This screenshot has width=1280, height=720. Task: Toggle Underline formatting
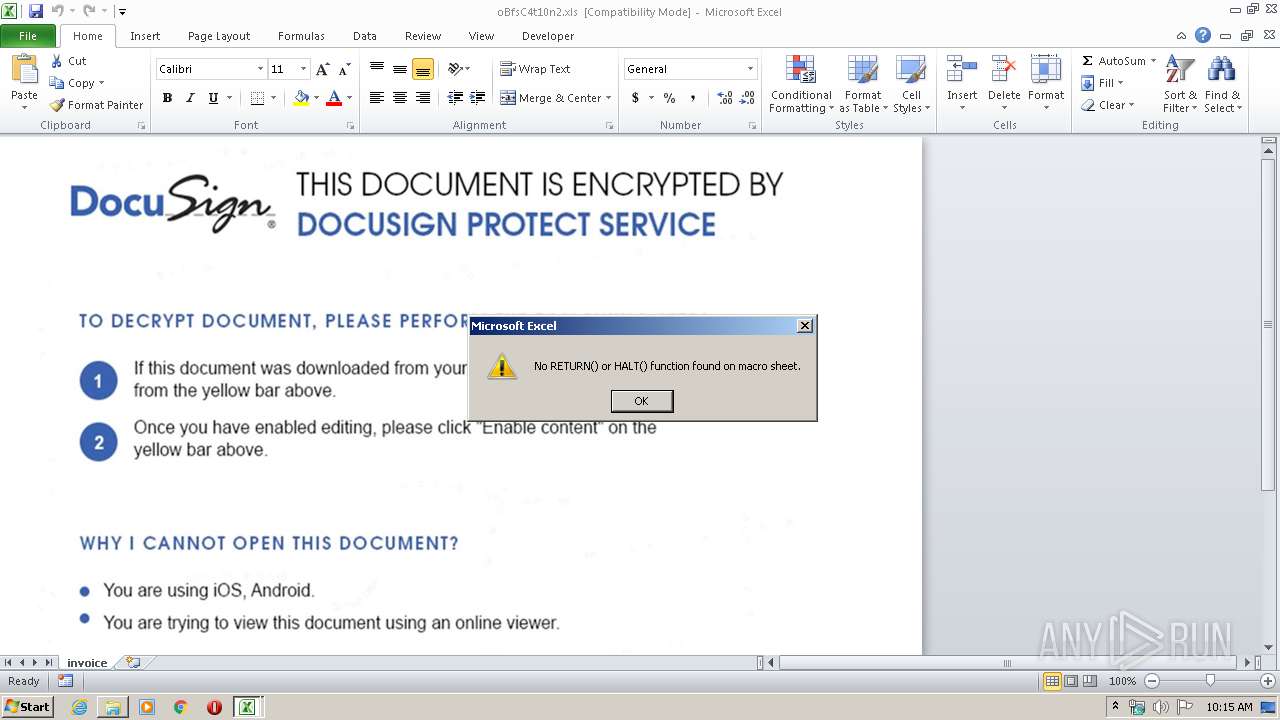point(213,98)
